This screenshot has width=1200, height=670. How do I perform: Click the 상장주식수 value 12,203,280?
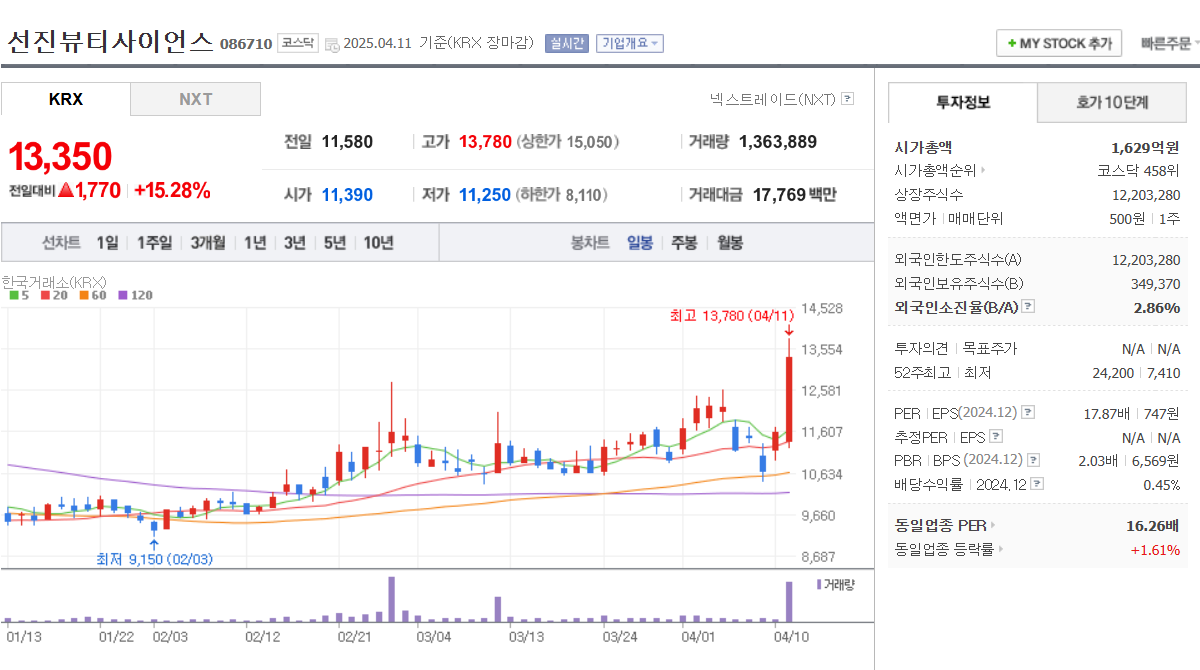[x=1146, y=194]
